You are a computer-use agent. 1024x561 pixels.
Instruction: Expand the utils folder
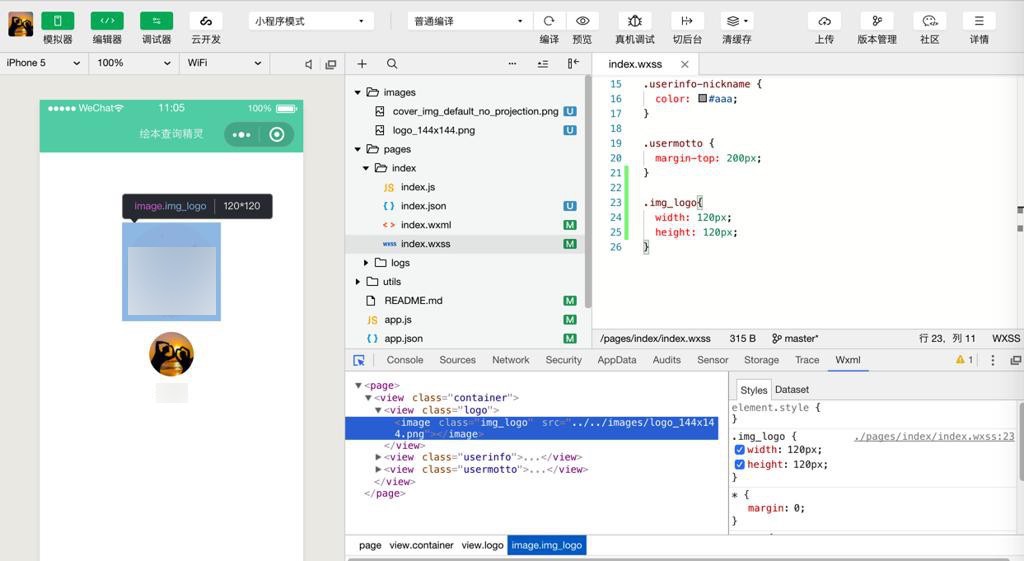point(358,281)
